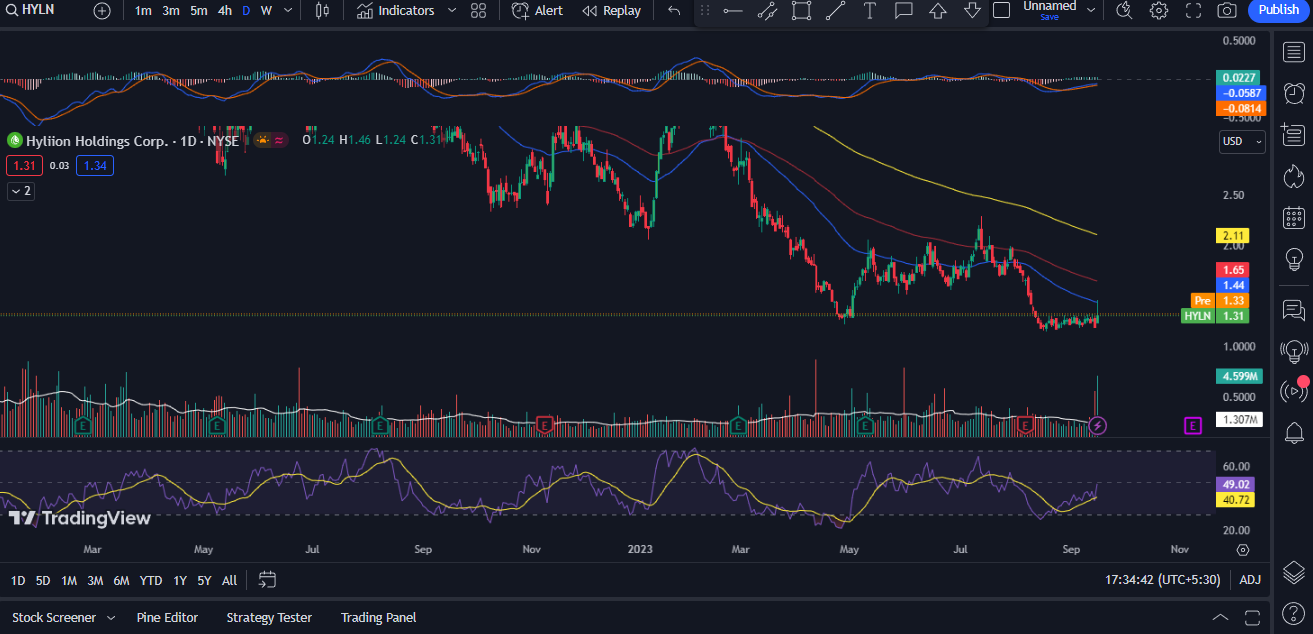Select the rectangle drawing tool
This screenshot has height=634, width=1313.
click(x=801, y=10)
